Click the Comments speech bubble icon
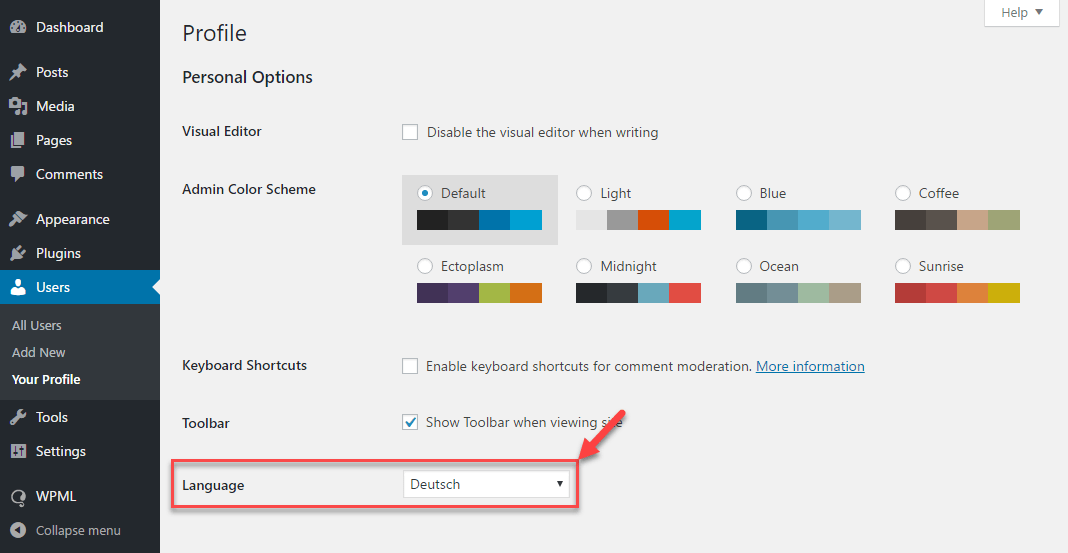Screen dimensions: 1068x553 click(x=18, y=174)
